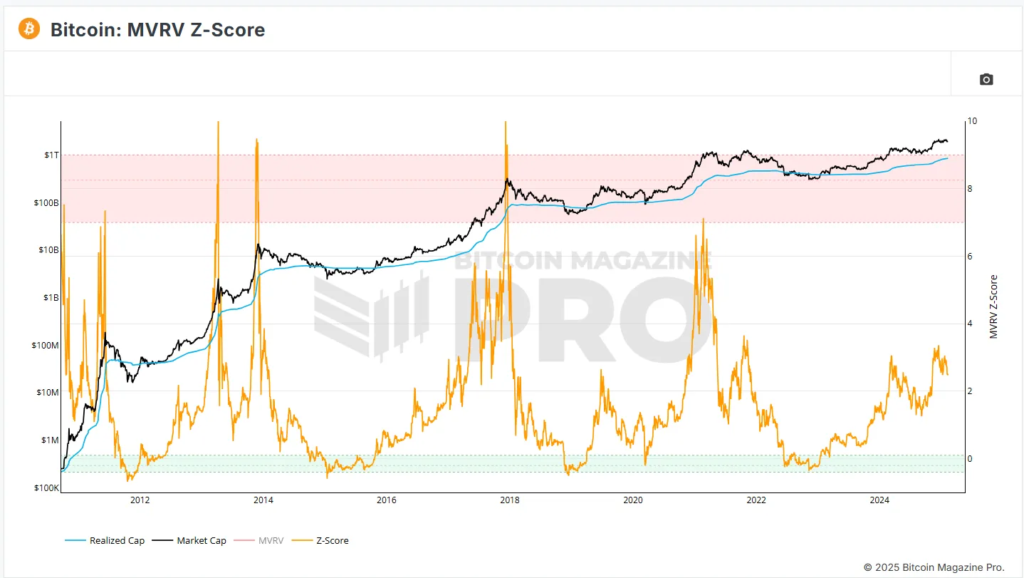Click the MVRV Z-Score vertical axis title
The height and width of the screenshot is (578, 1024).
(993, 307)
